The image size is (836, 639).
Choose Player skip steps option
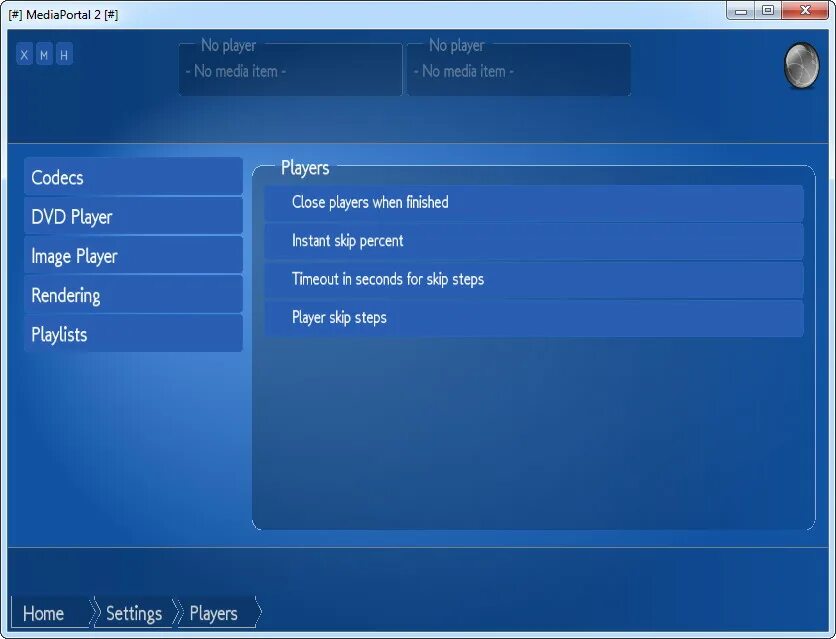click(x=534, y=318)
